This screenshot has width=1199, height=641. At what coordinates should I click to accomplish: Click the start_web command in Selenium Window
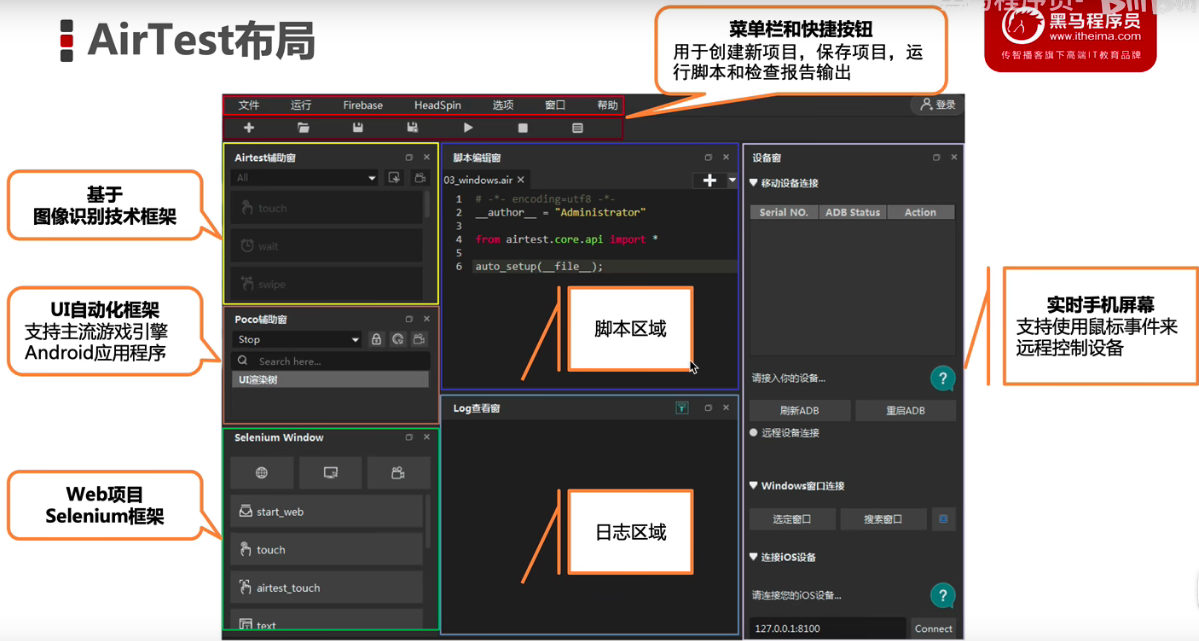click(327, 511)
